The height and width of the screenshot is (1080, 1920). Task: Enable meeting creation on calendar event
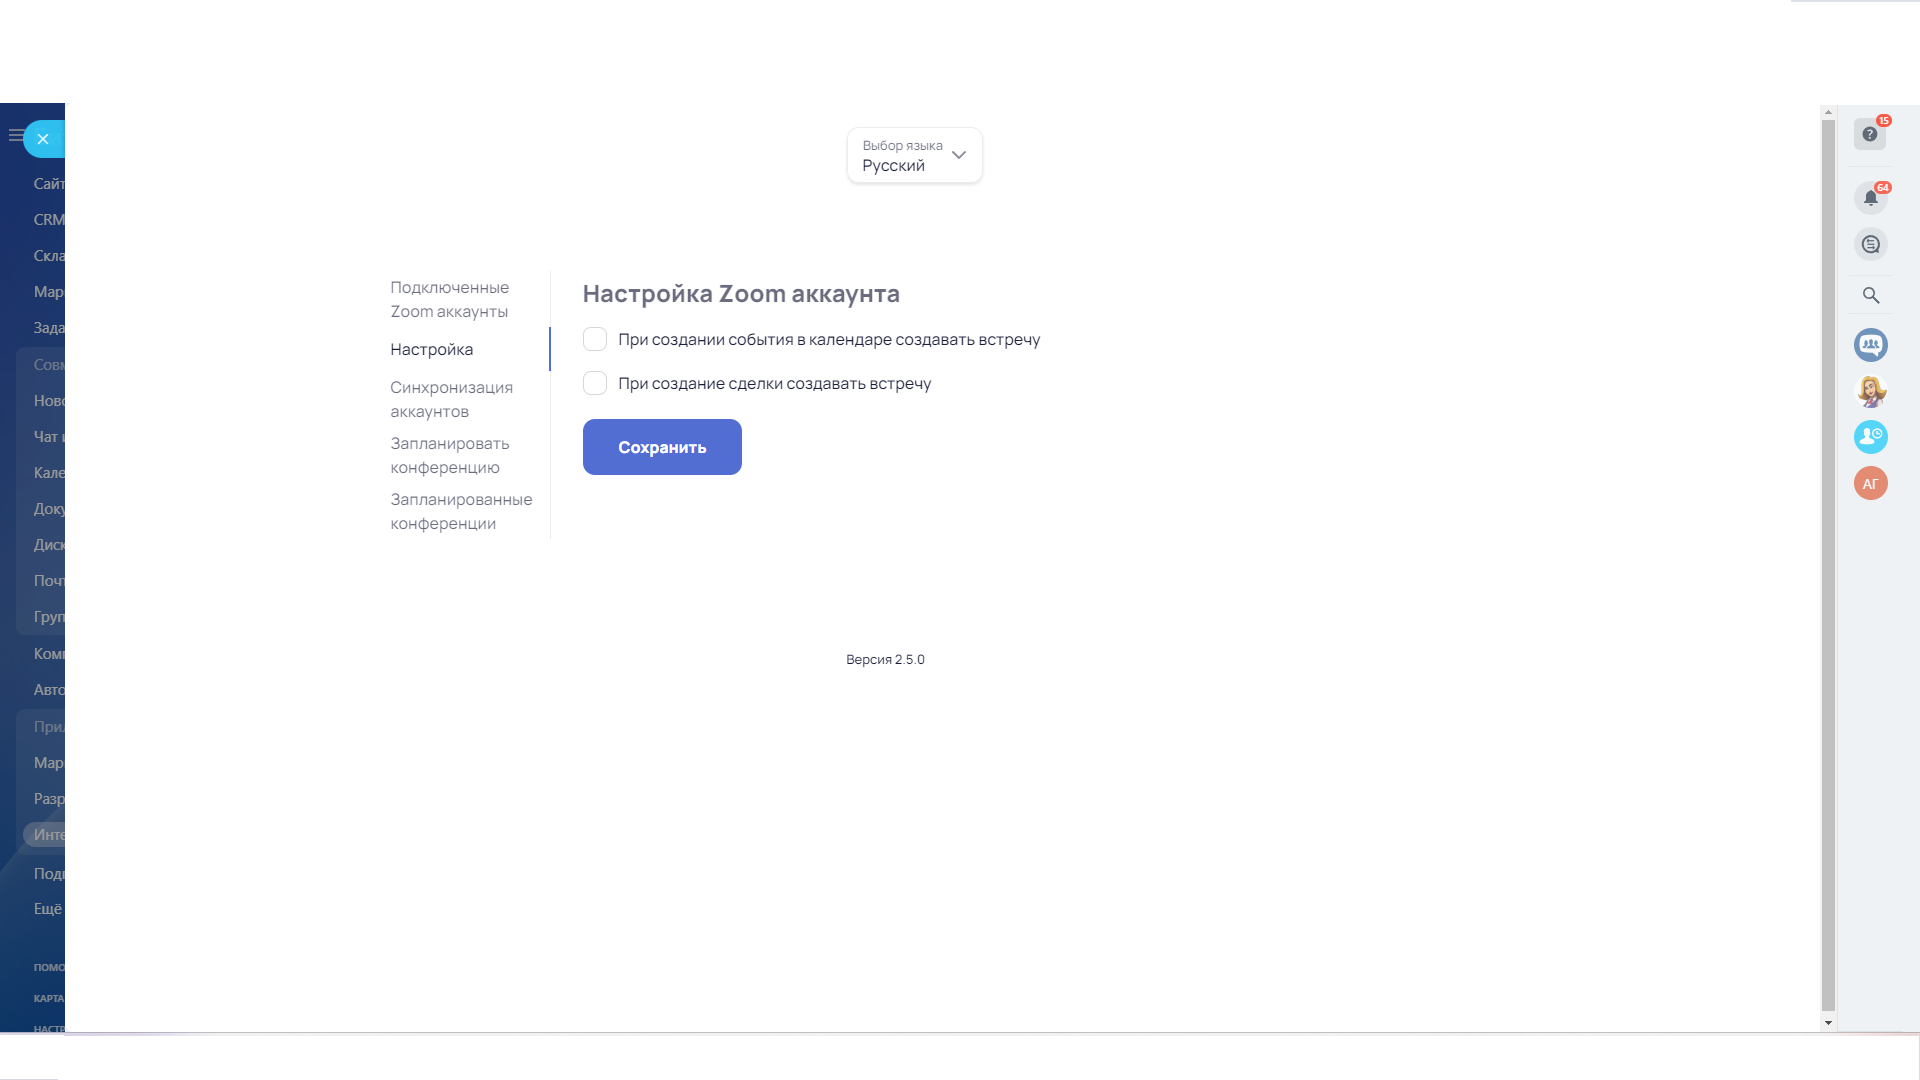point(595,340)
